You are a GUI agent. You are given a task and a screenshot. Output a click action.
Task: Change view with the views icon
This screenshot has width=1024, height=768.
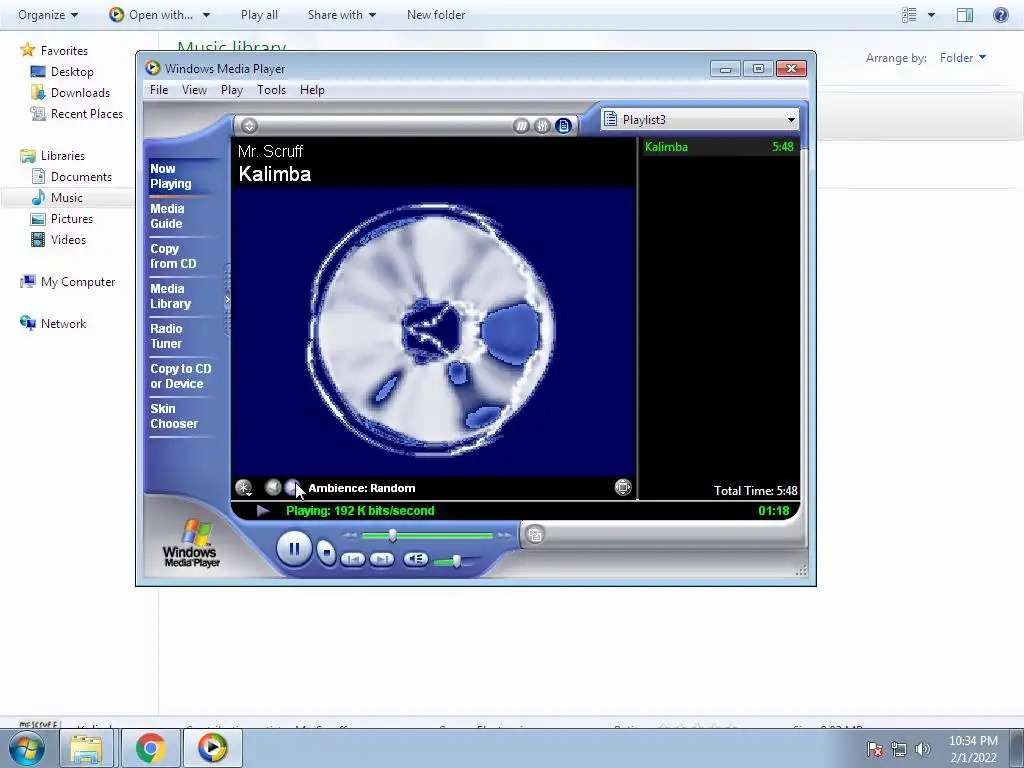pos(909,14)
